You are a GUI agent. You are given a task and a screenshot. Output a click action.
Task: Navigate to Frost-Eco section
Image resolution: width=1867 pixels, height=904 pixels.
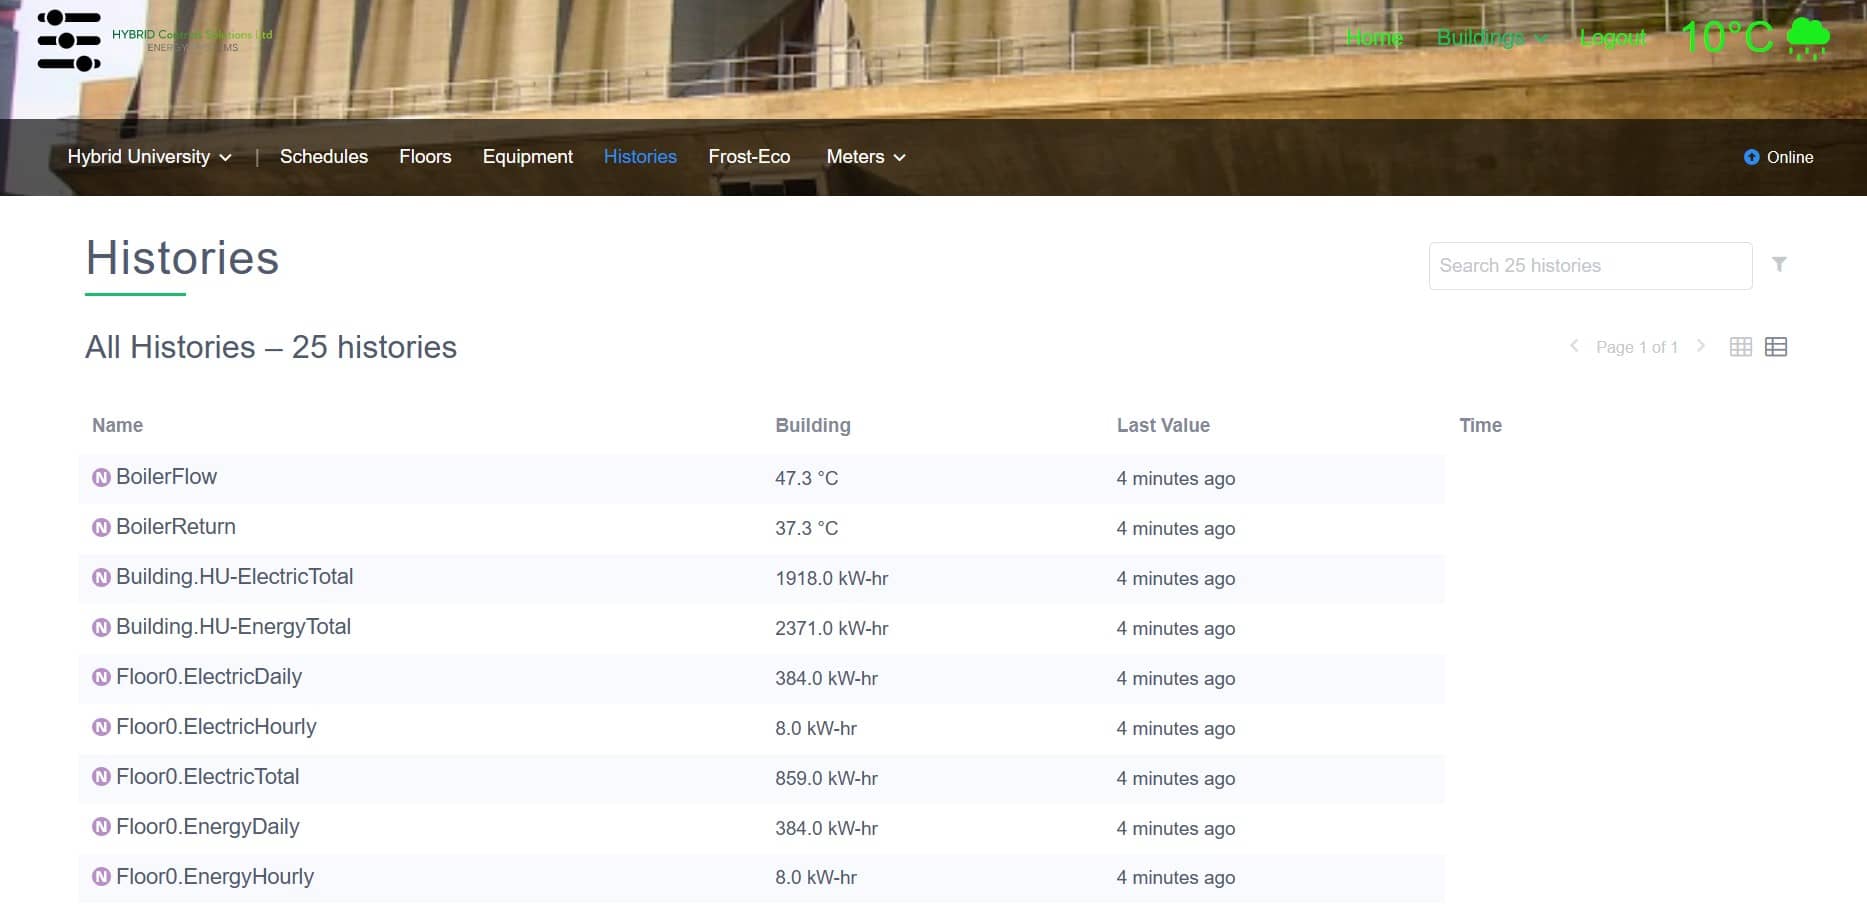click(749, 157)
